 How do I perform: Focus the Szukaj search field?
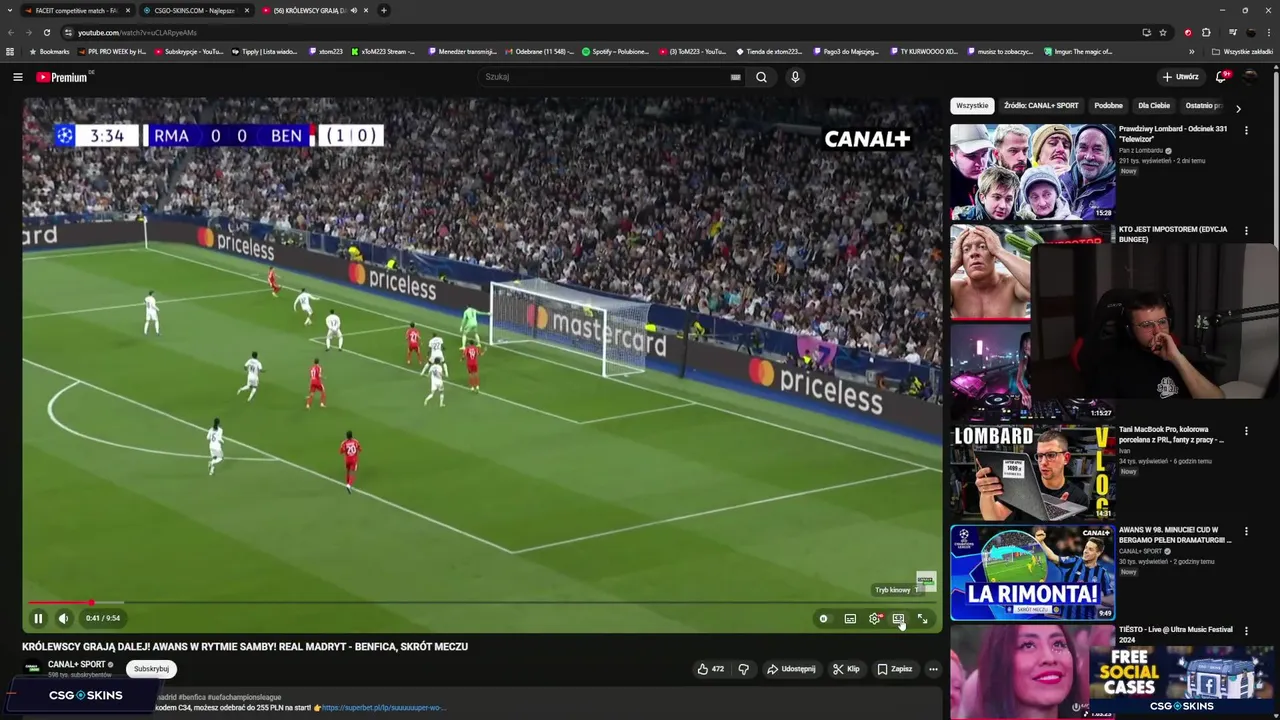coord(605,77)
